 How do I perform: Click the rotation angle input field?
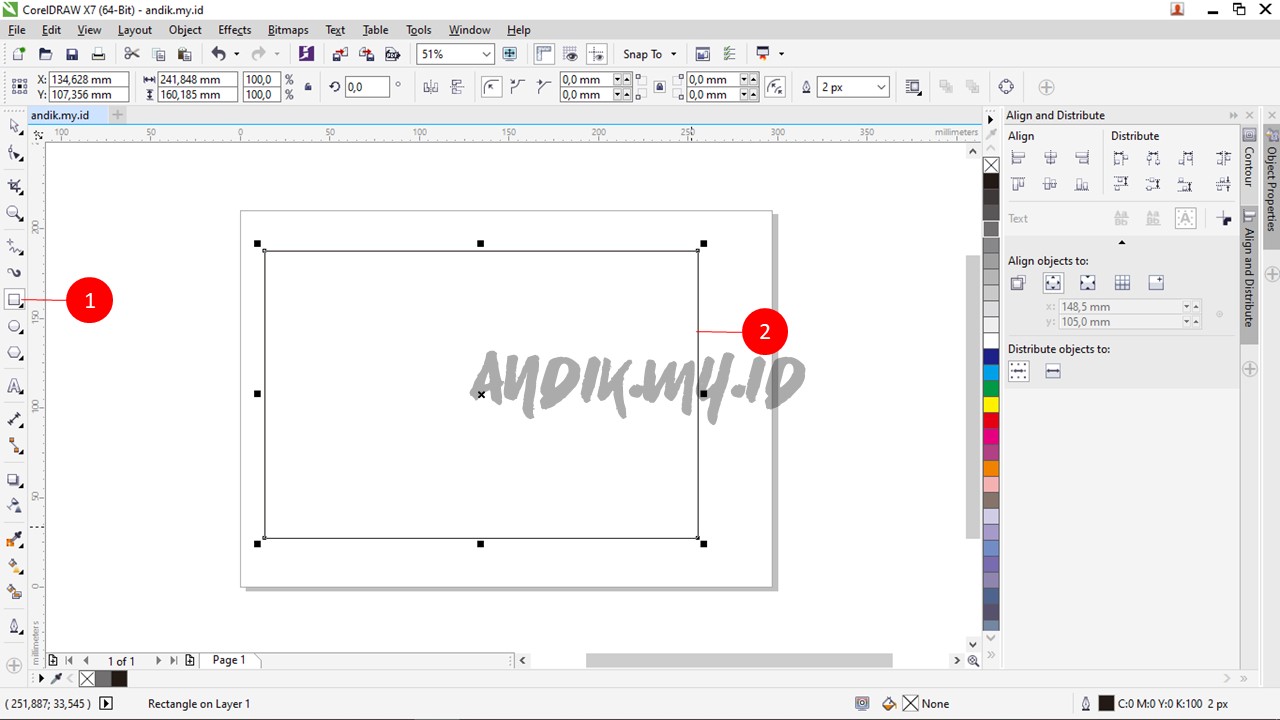[x=366, y=87]
